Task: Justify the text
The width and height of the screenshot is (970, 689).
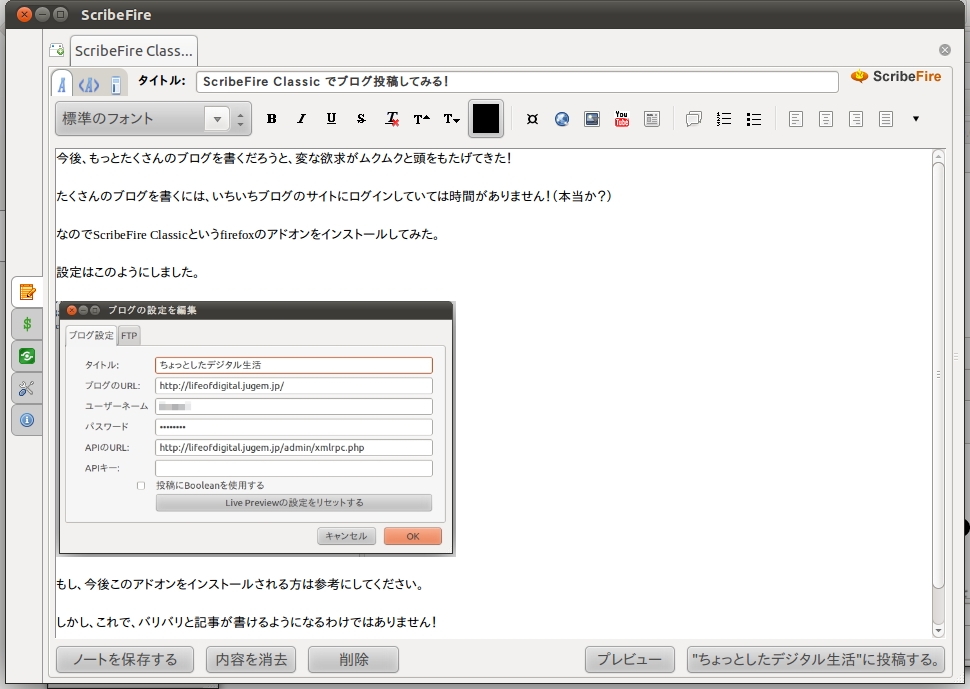Action: (x=886, y=119)
